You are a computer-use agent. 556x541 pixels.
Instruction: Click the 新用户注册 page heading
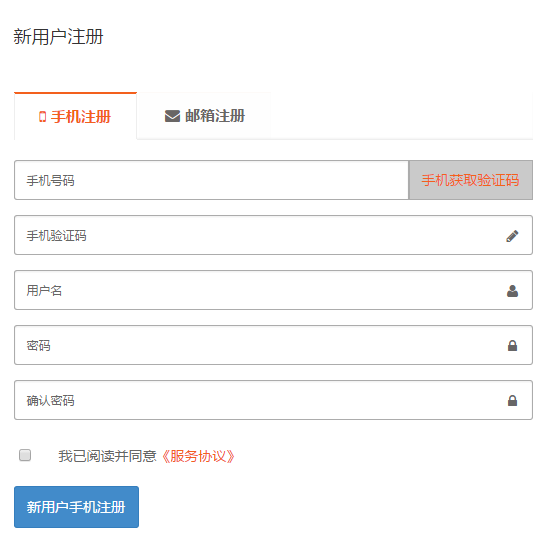(x=58, y=37)
